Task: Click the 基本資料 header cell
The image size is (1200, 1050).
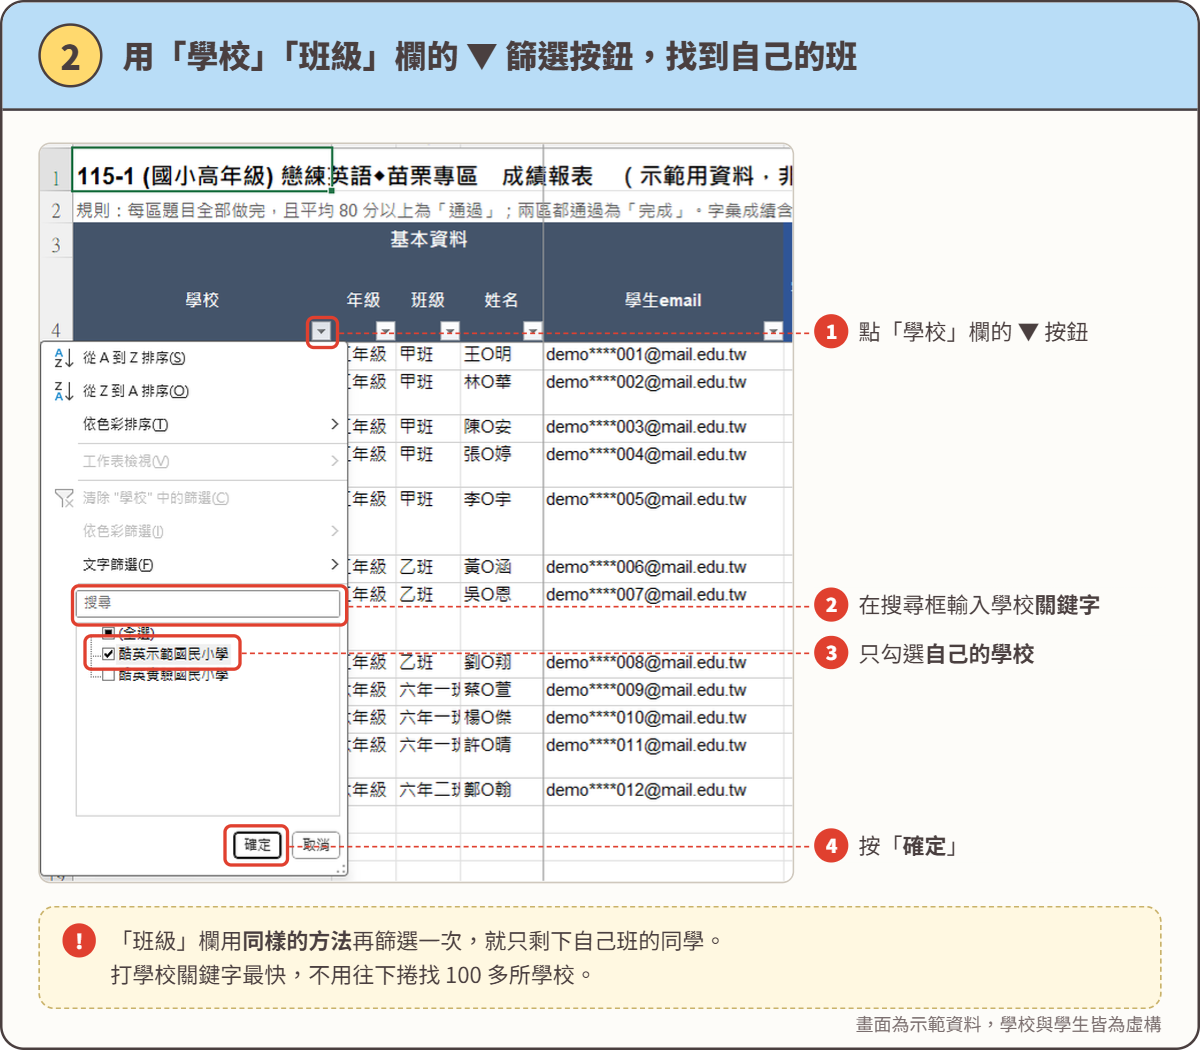Action: click(x=429, y=239)
